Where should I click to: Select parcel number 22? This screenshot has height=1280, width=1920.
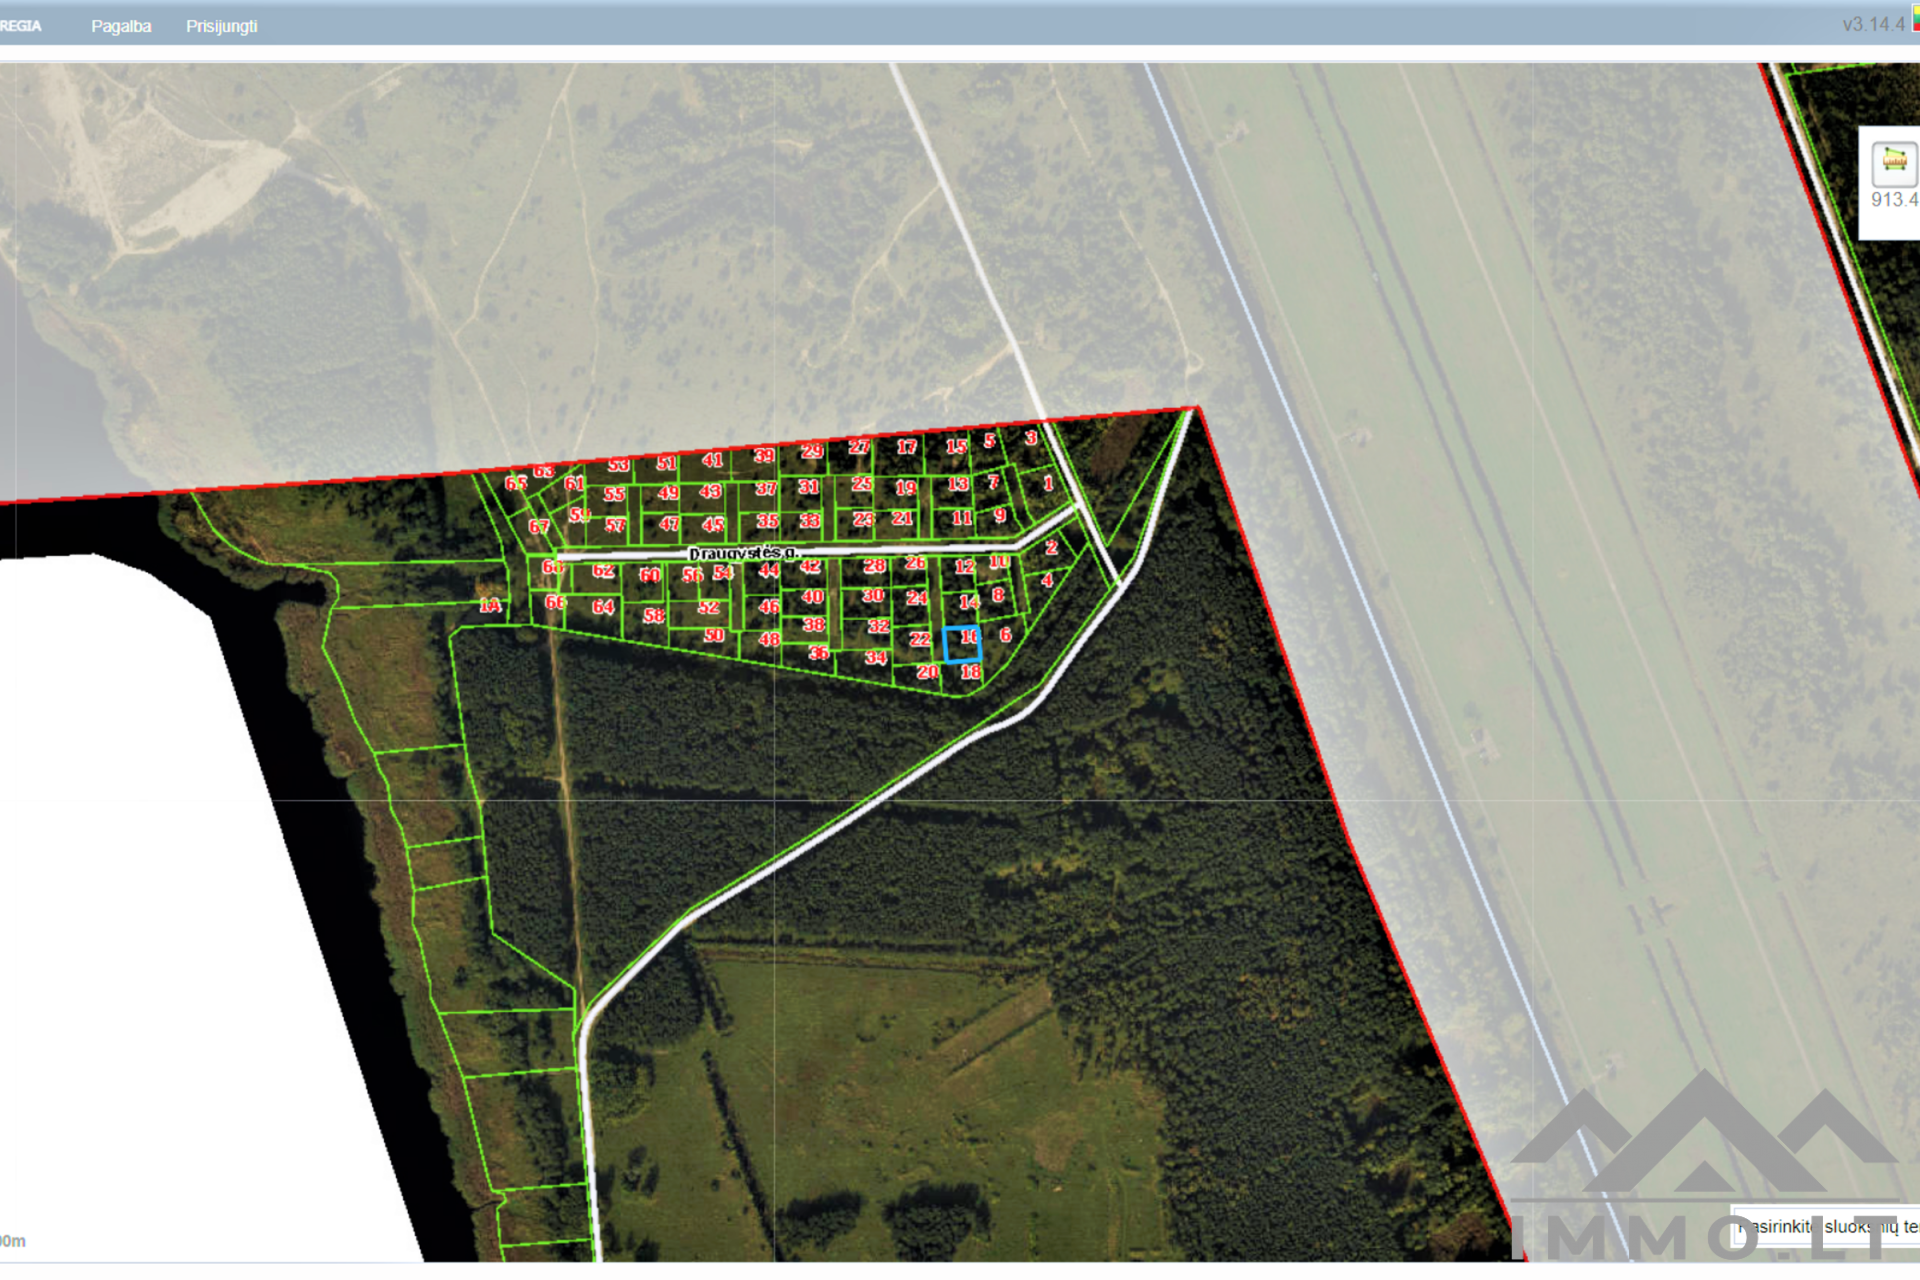coord(920,639)
